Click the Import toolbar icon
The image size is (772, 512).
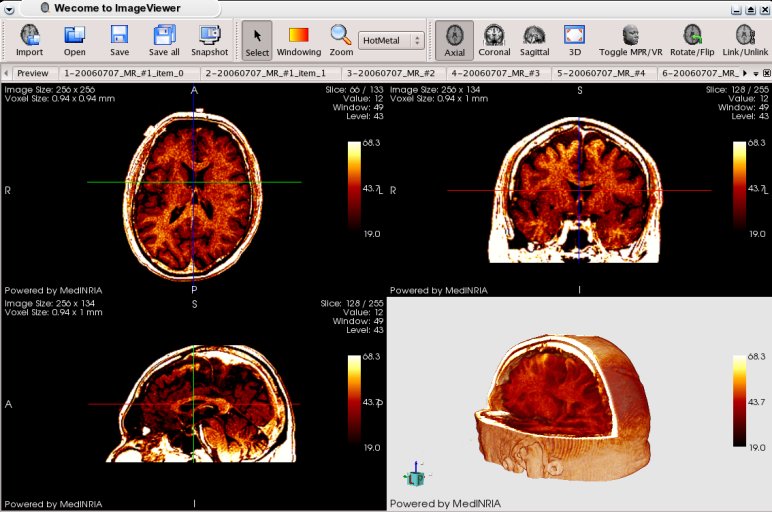coord(29,40)
